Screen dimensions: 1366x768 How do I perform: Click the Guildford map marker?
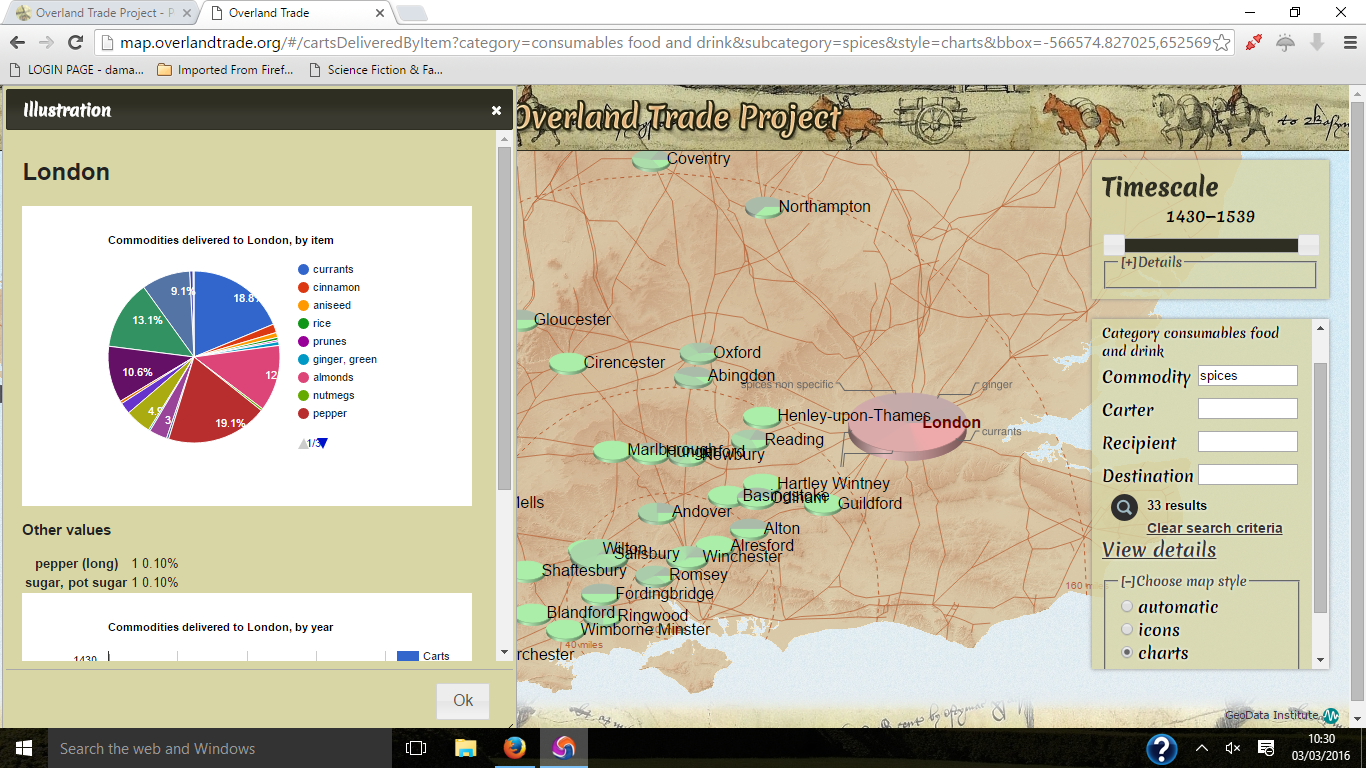point(823,505)
